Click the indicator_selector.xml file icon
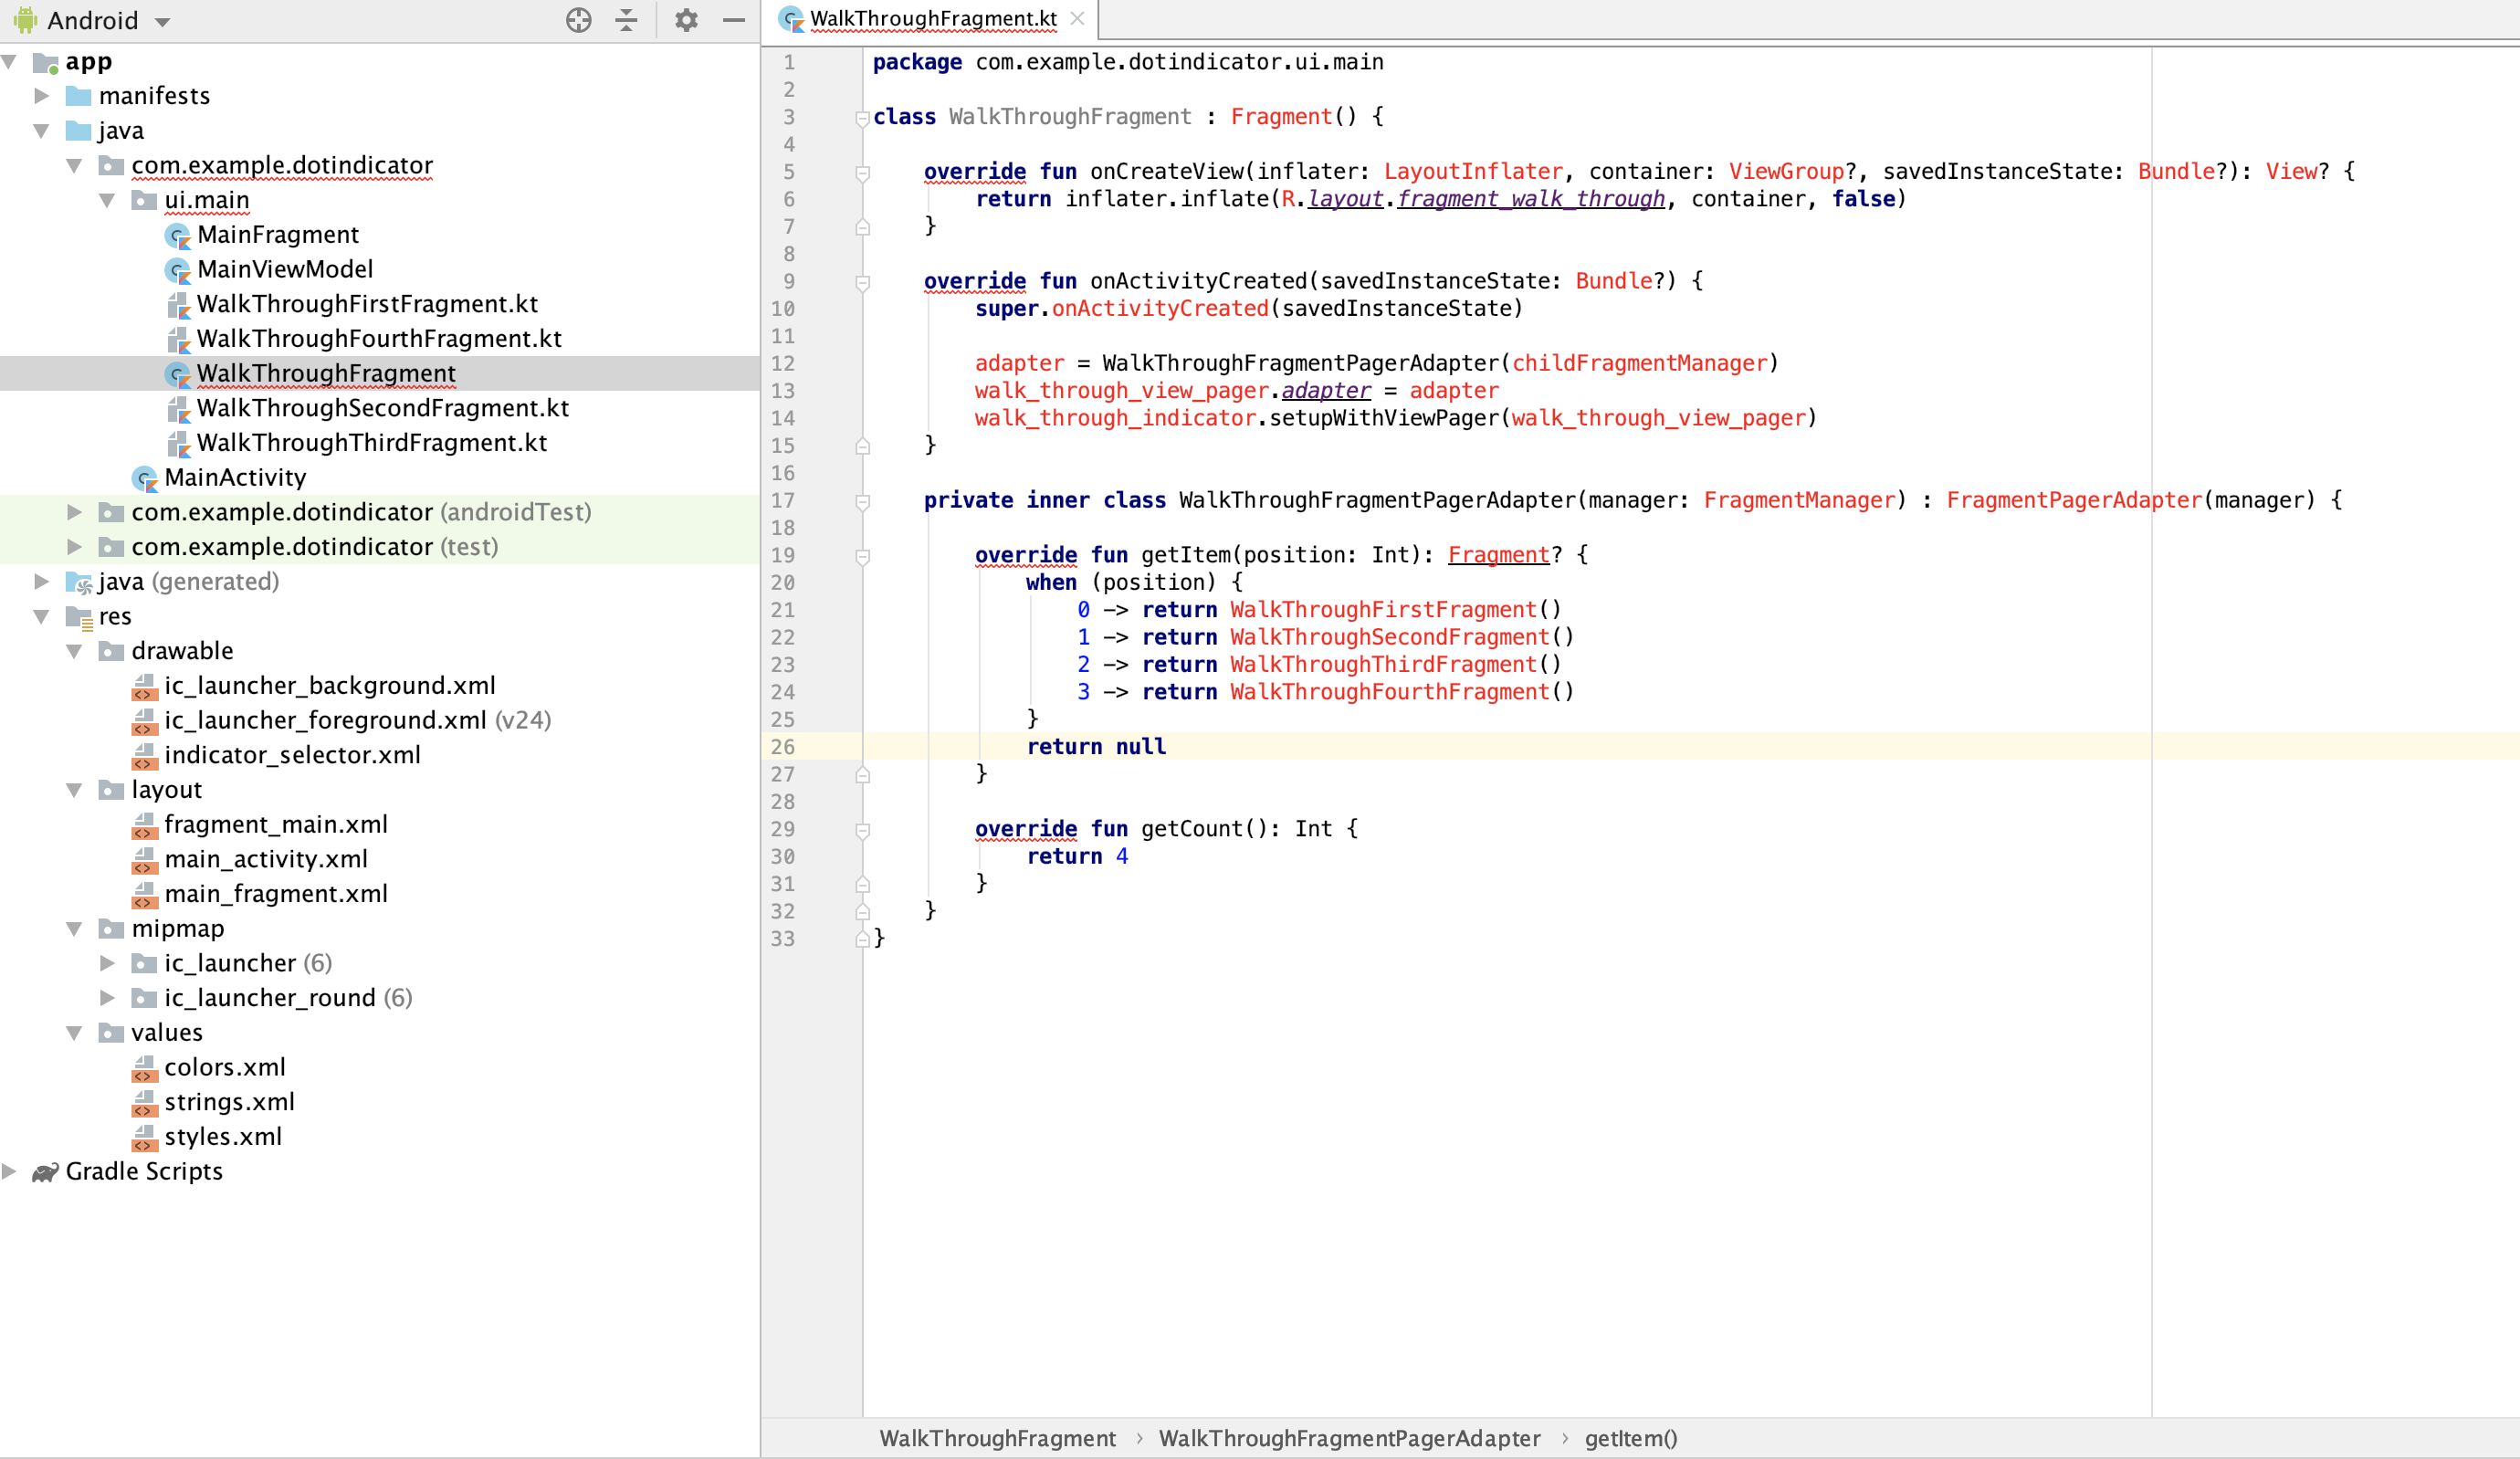This screenshot has width=2520, height=1459. point(145,756)
